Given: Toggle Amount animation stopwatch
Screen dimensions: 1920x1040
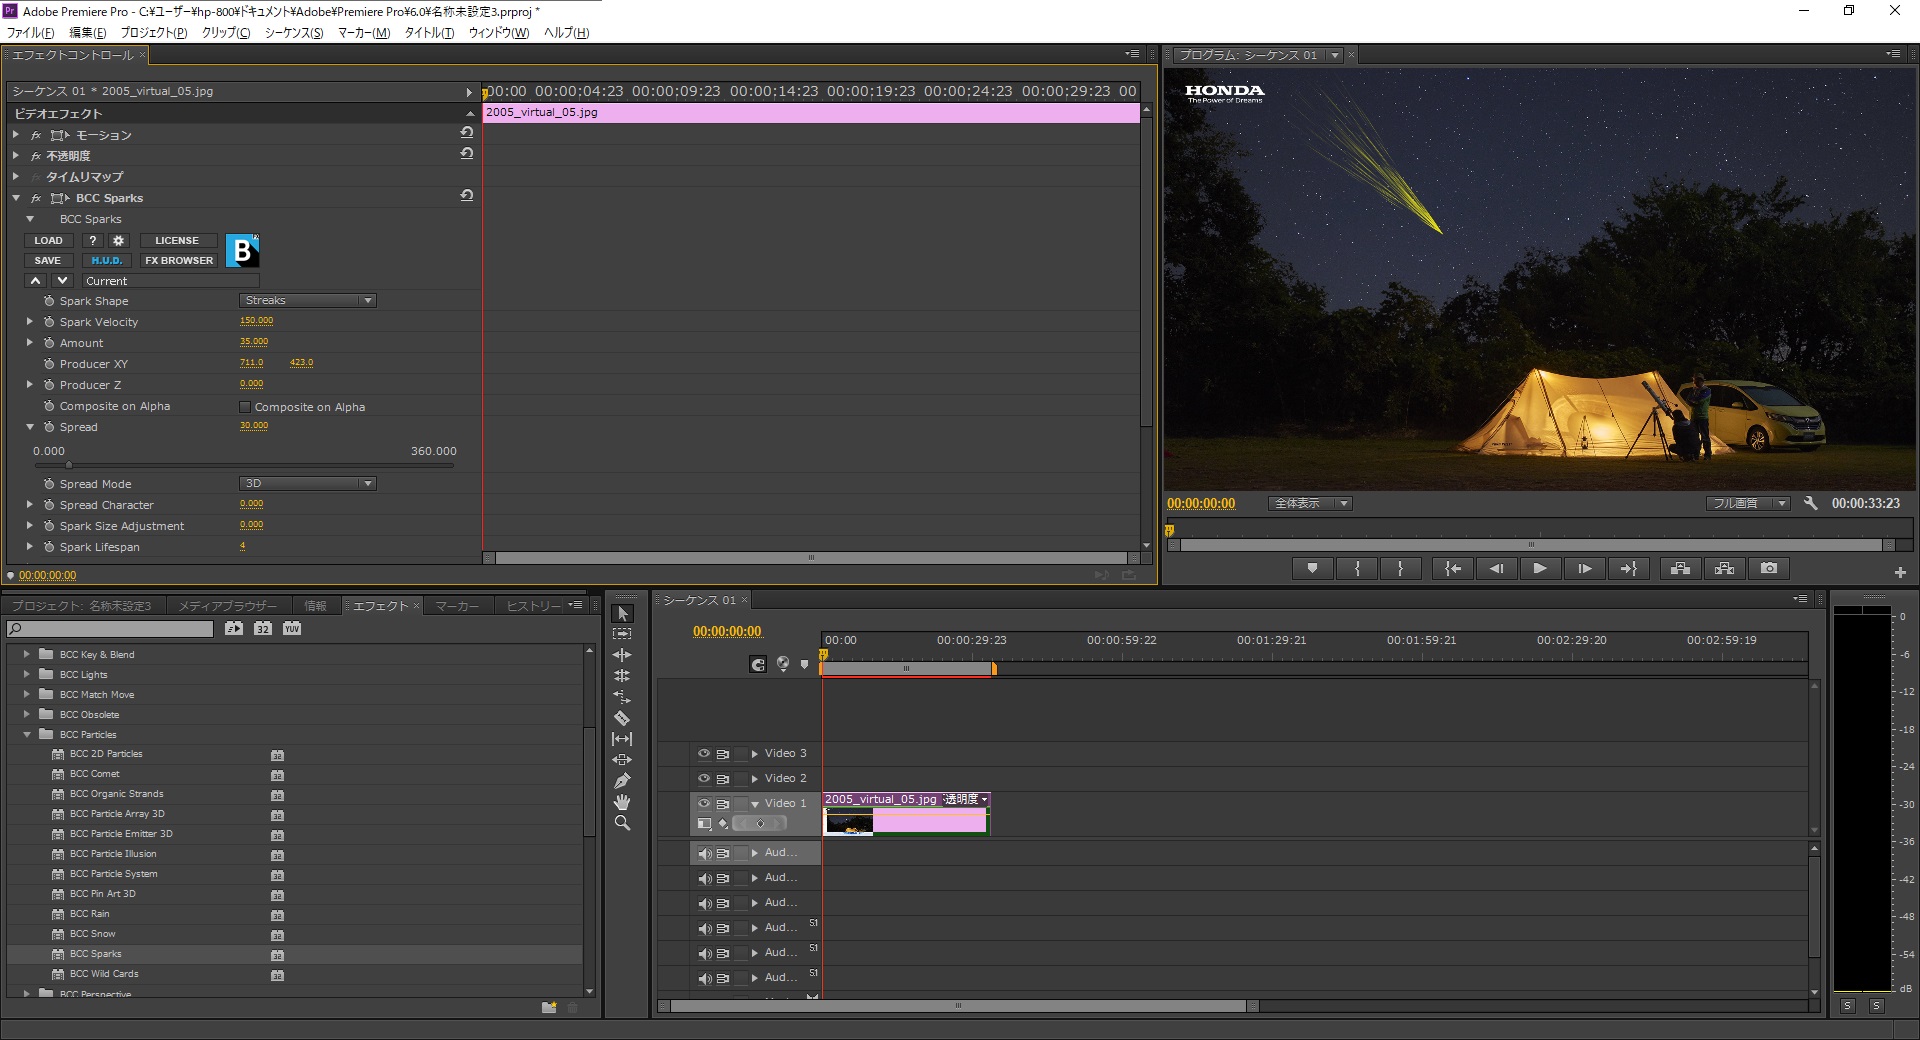Looking at the screenshot, I should [x=49, y=343].
